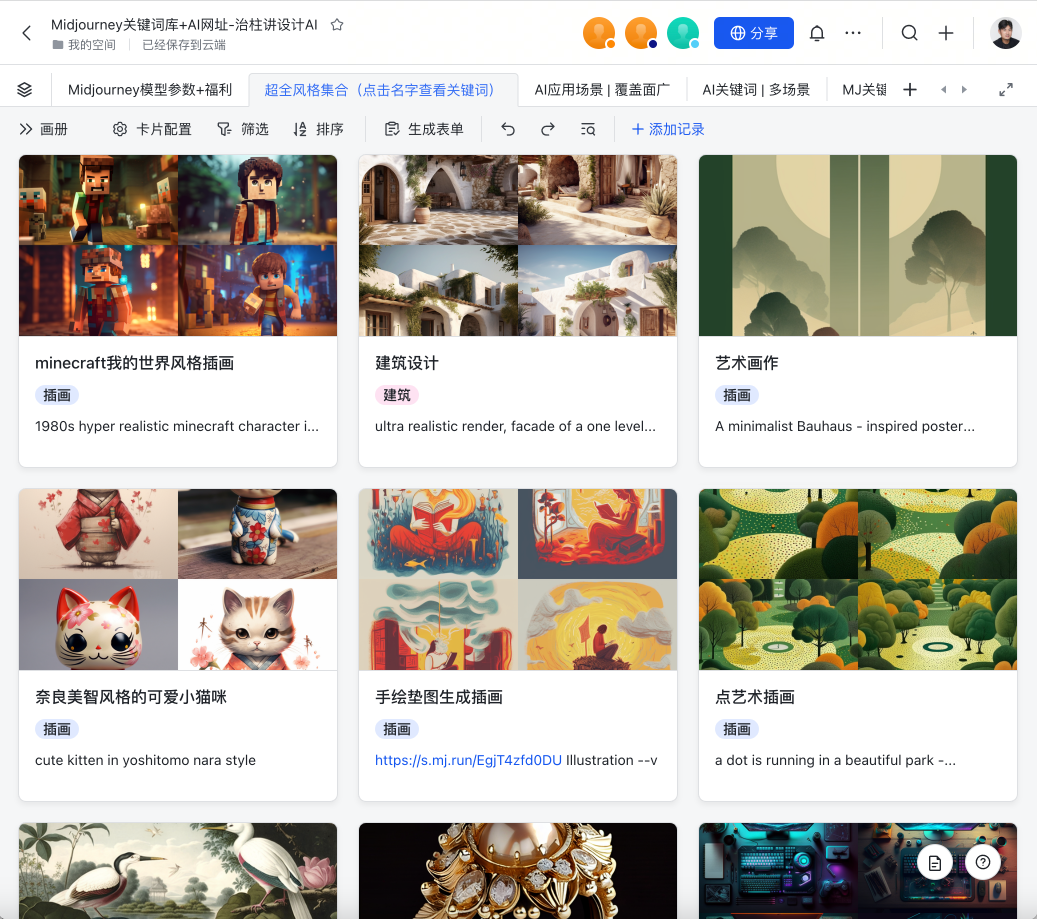Screen dimensions: 1037x919
Task: Open the three-dot more options menu
Action: [x=853, y=32]
